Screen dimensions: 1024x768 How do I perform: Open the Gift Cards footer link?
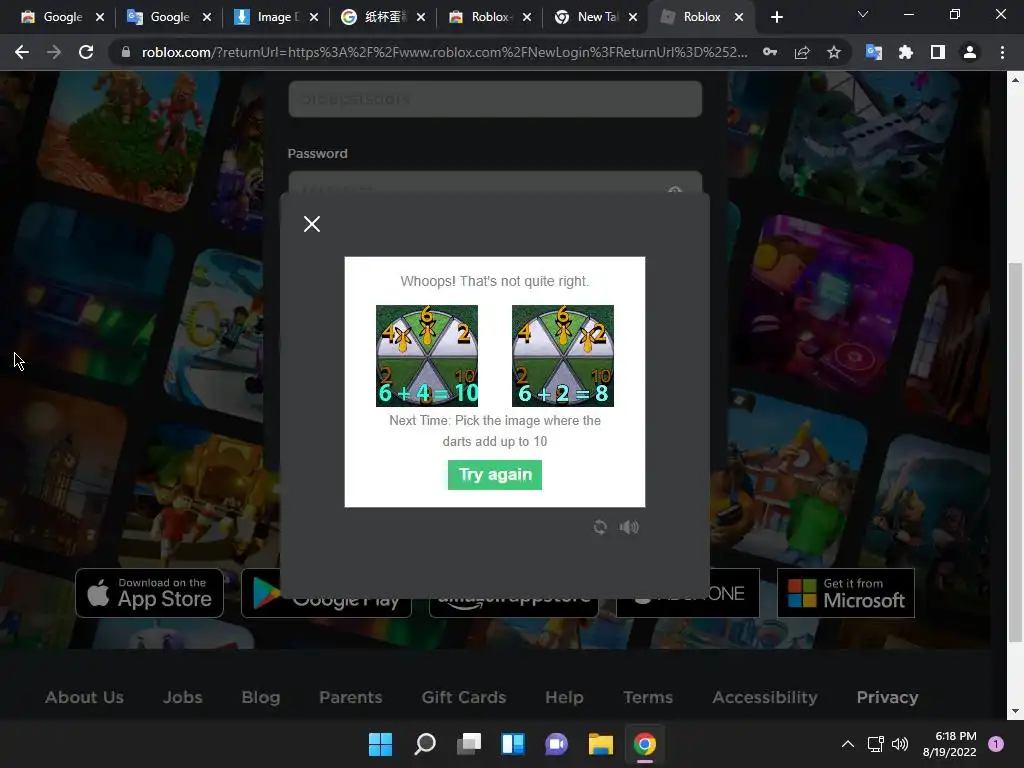click(464, 697)
